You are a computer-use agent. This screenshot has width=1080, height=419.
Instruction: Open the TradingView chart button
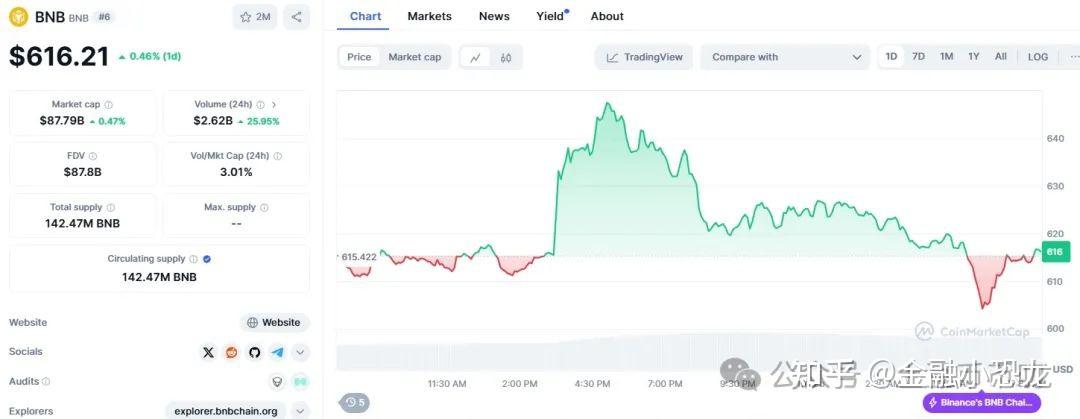645,57
